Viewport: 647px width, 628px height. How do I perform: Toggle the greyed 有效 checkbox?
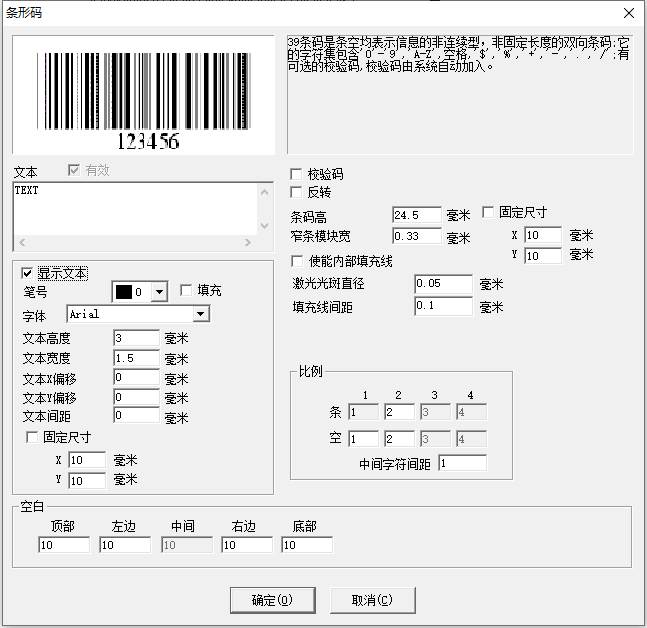tap(74, 170)
